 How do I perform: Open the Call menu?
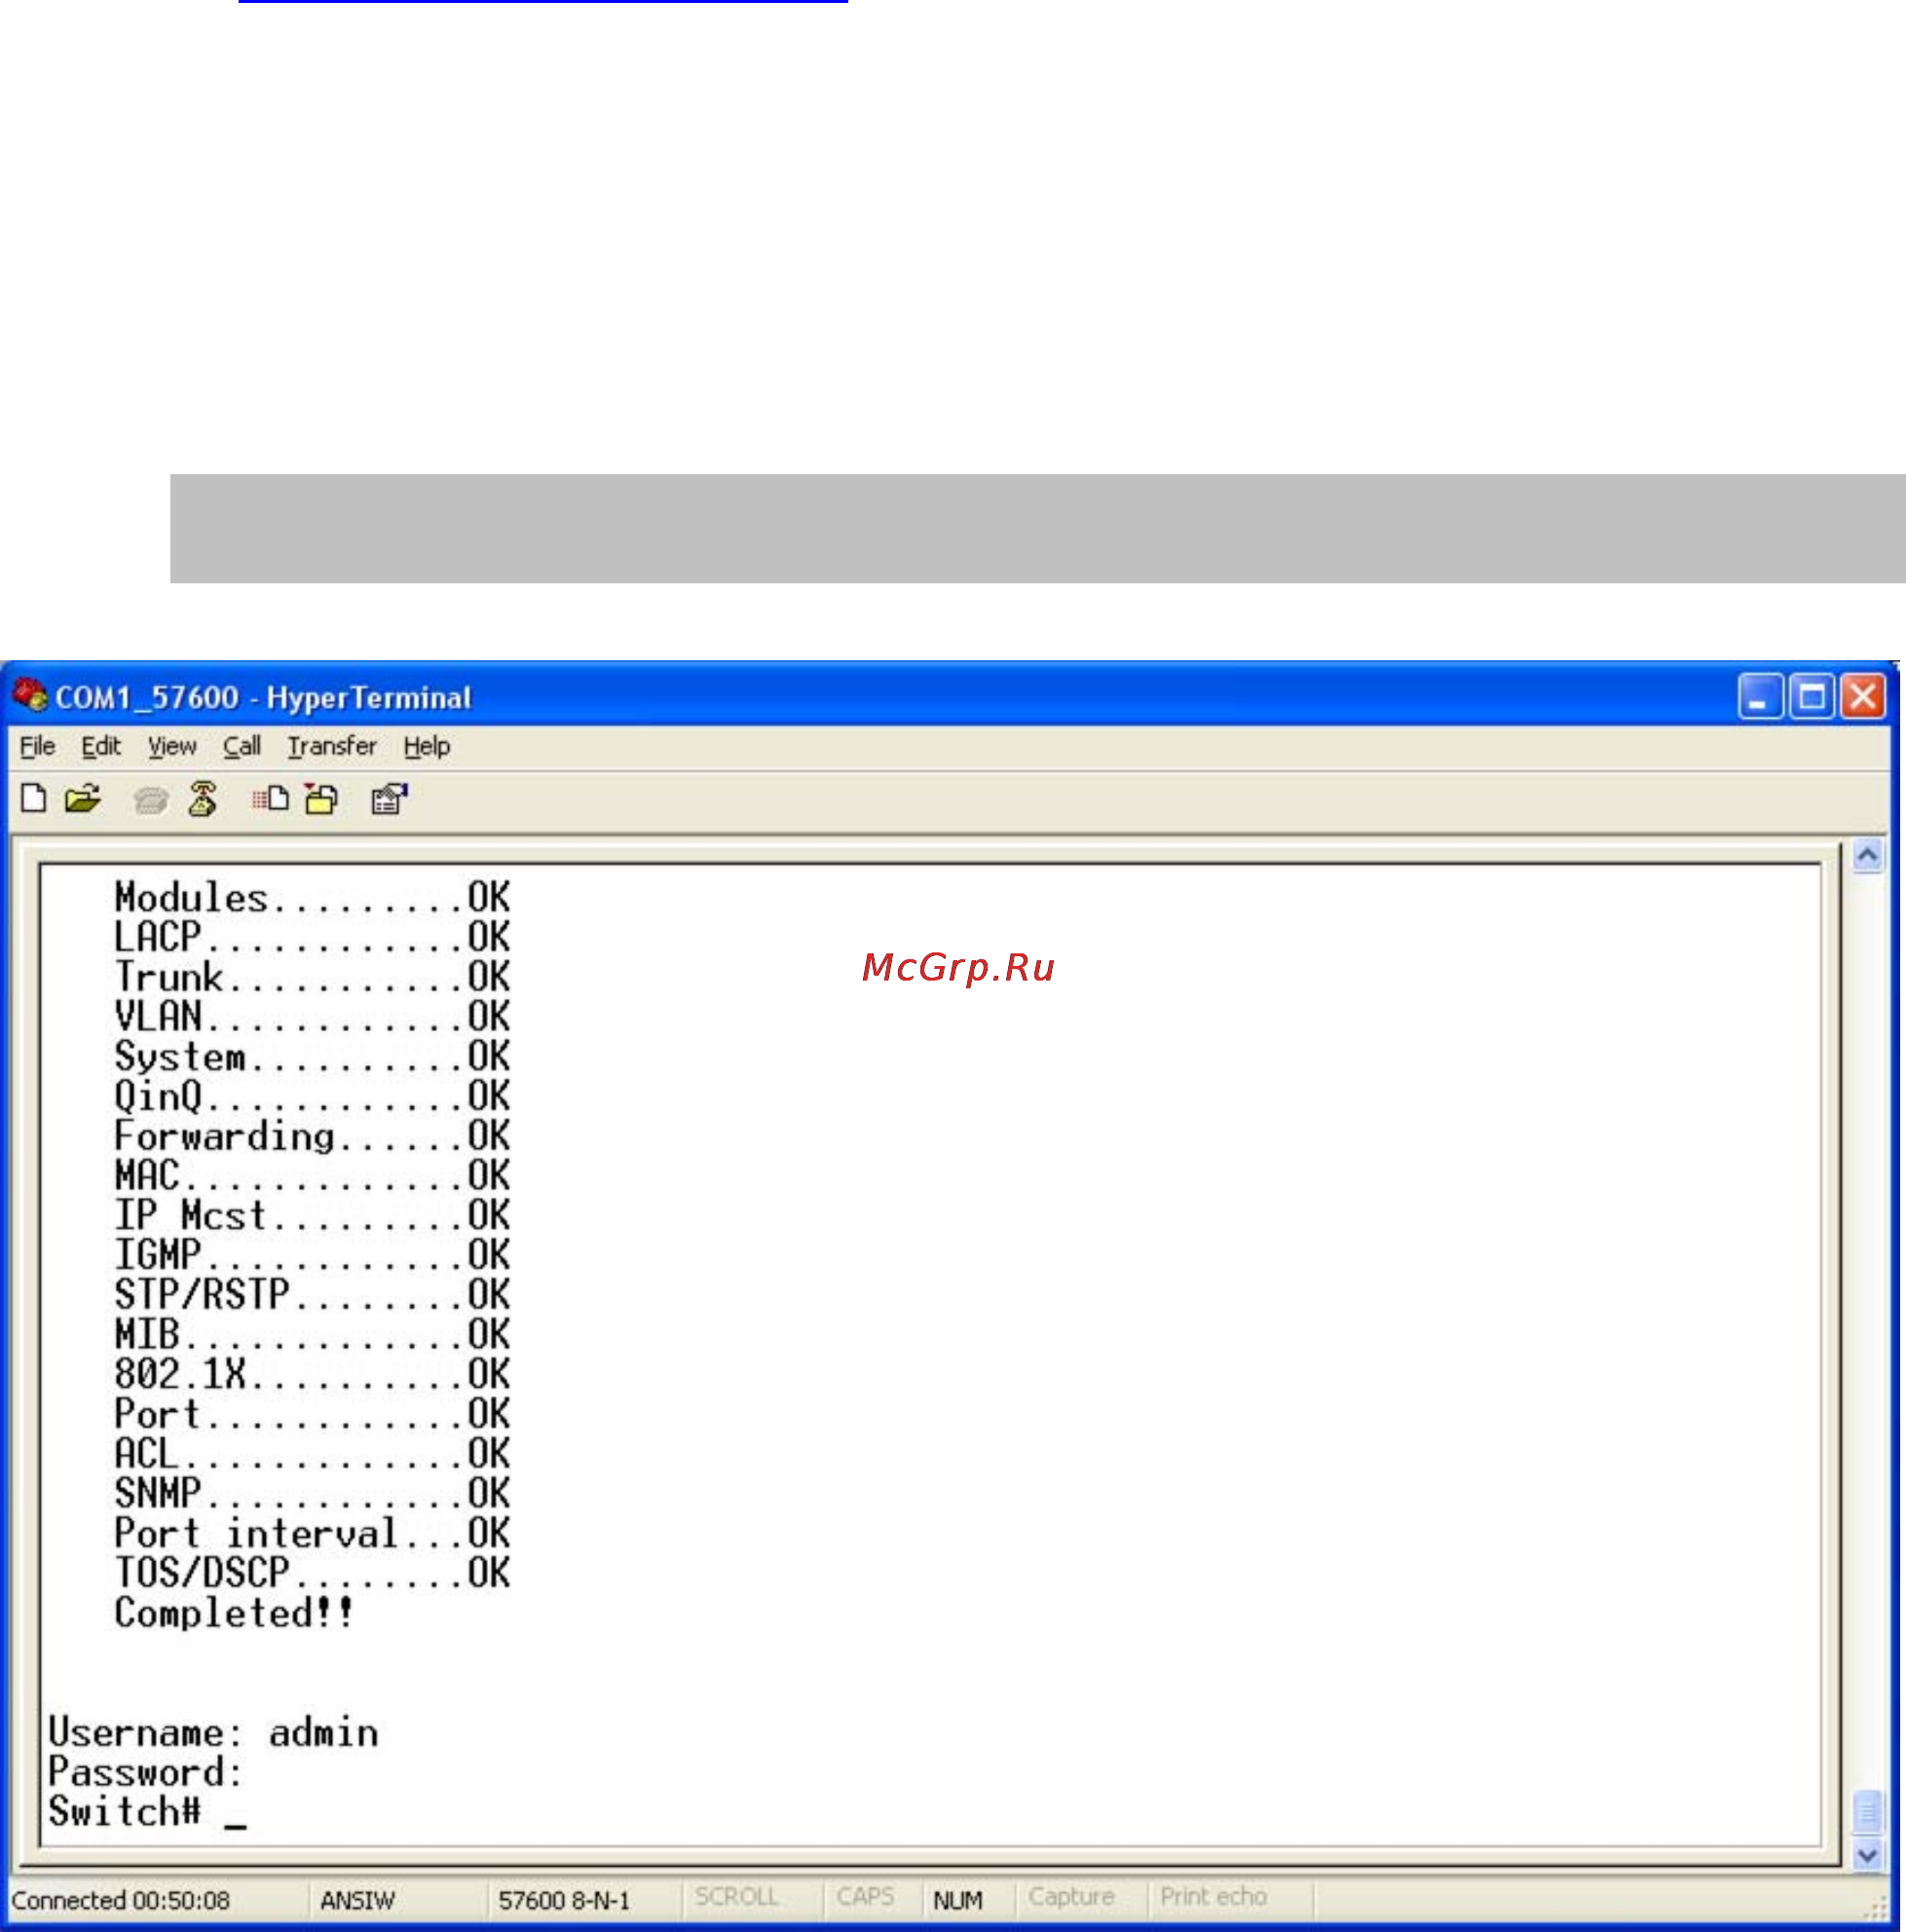point(242,746)
